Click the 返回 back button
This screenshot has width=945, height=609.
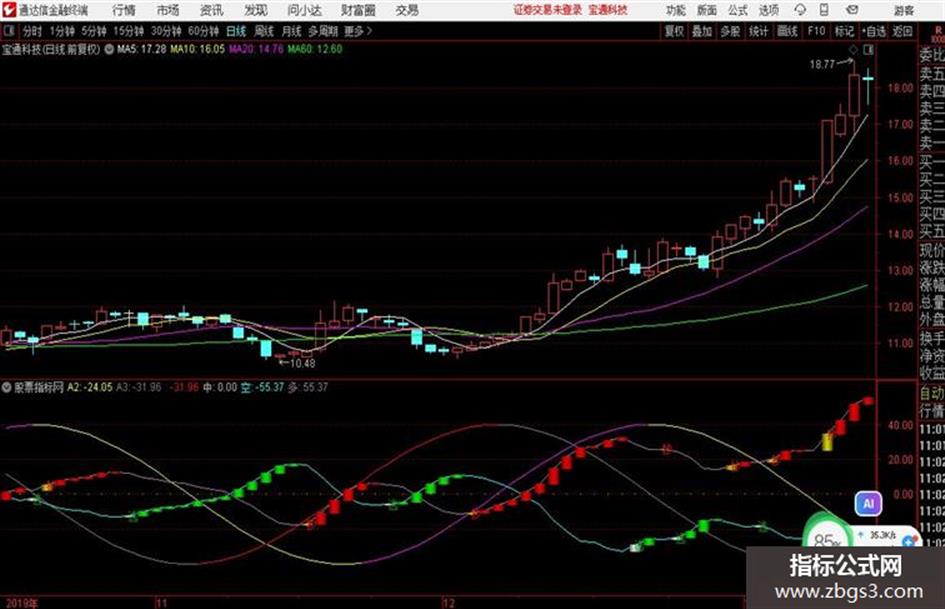[x=902, y=31]
